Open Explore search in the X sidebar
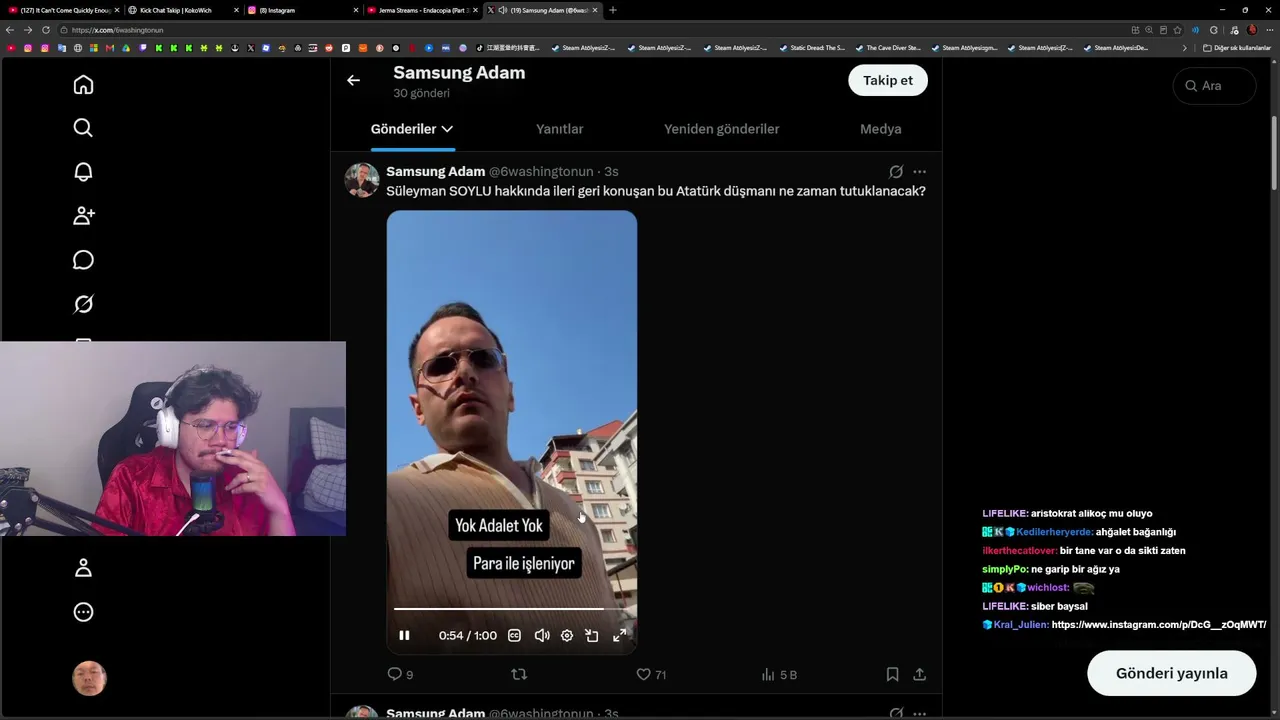The height and width of the screenshot is (720, 1280). 83,128
